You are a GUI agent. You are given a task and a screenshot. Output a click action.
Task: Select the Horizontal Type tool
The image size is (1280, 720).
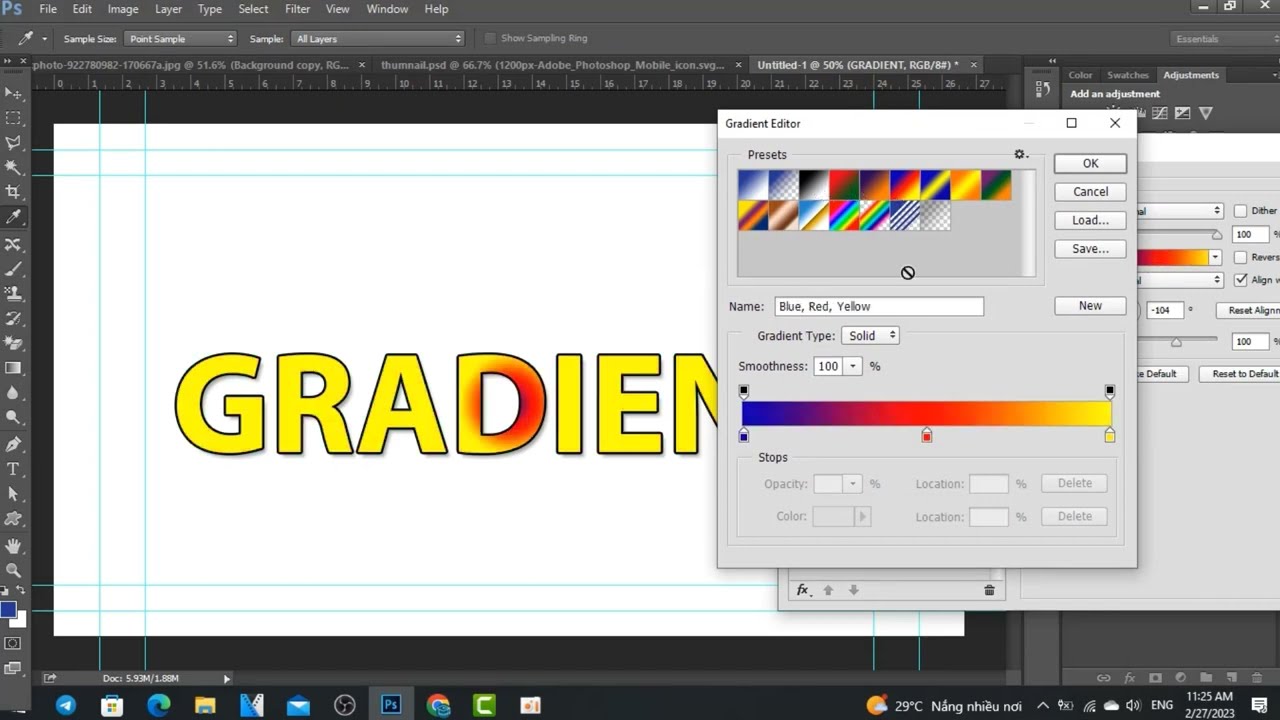coord(14,469)
